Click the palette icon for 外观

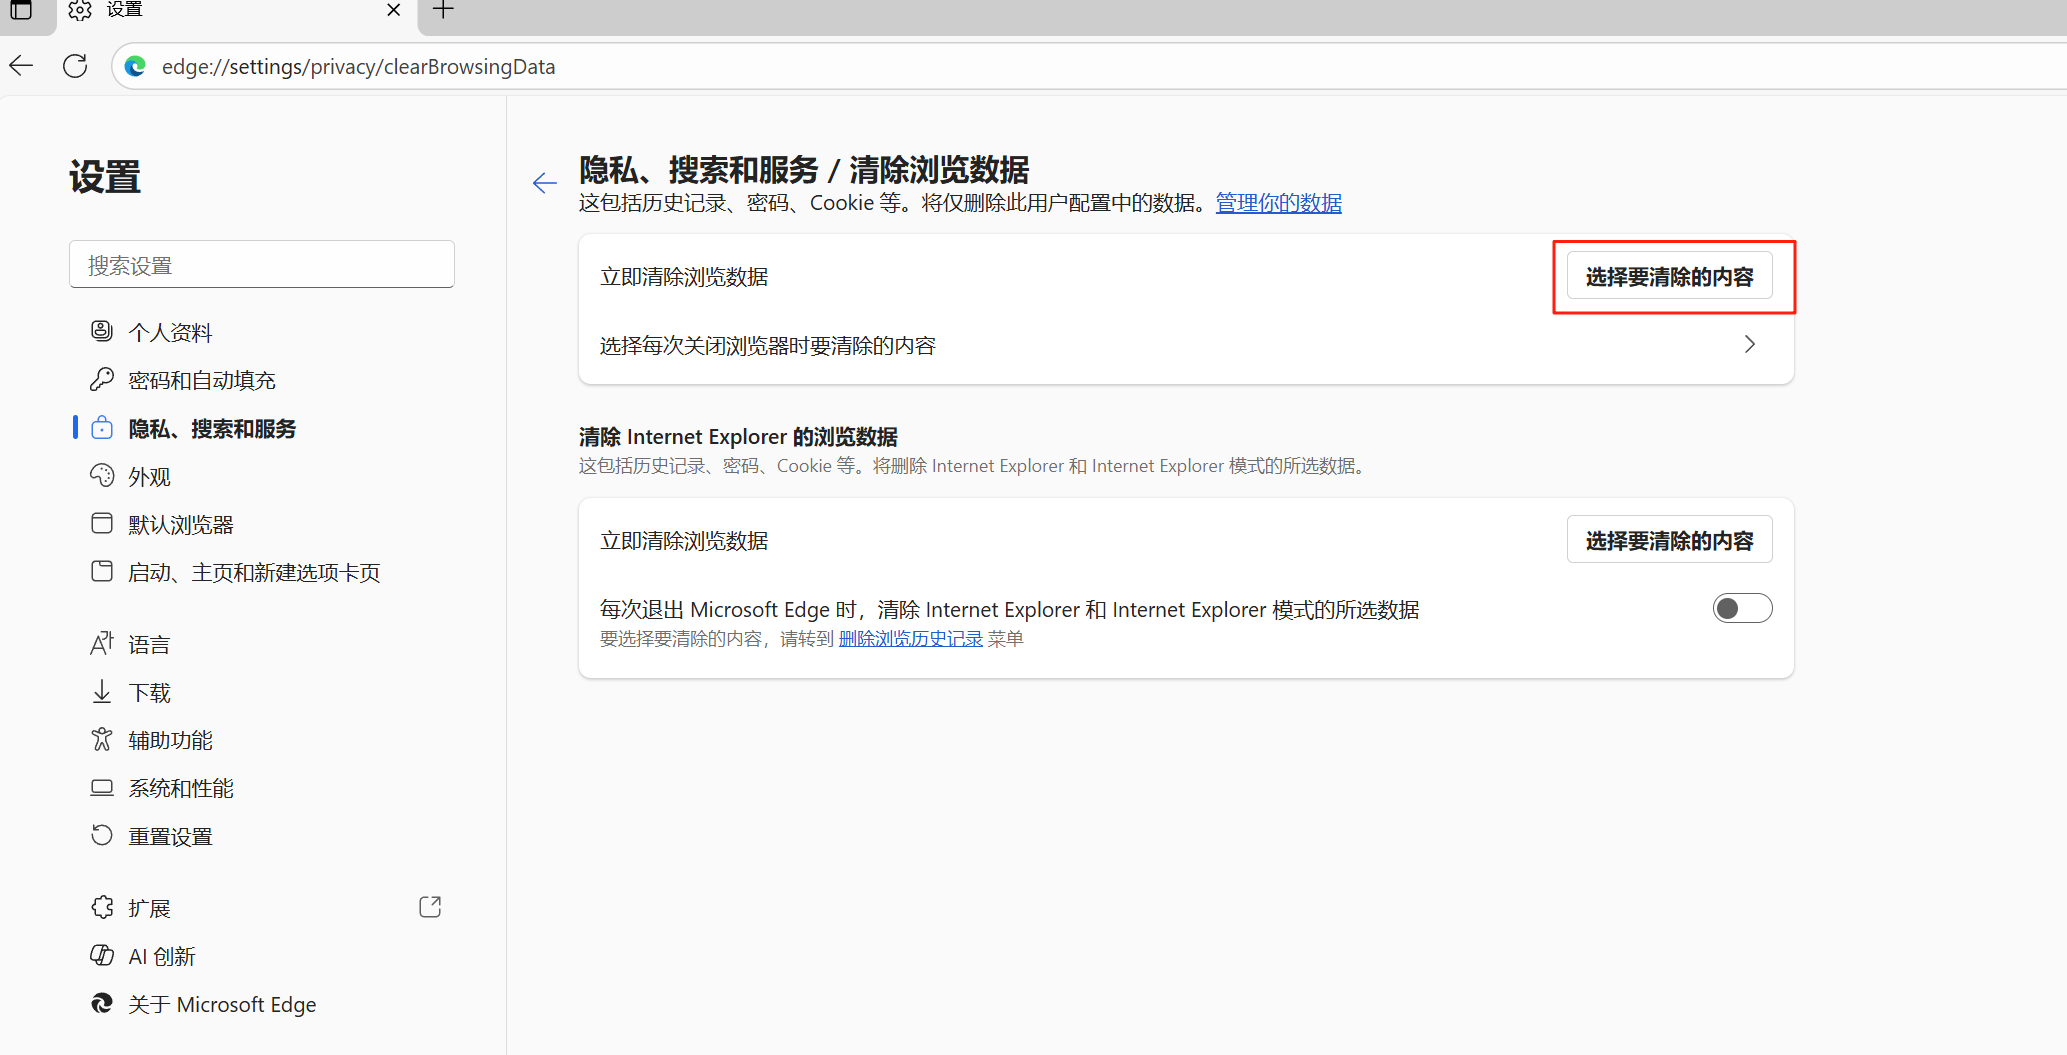[x=102, y=475]
